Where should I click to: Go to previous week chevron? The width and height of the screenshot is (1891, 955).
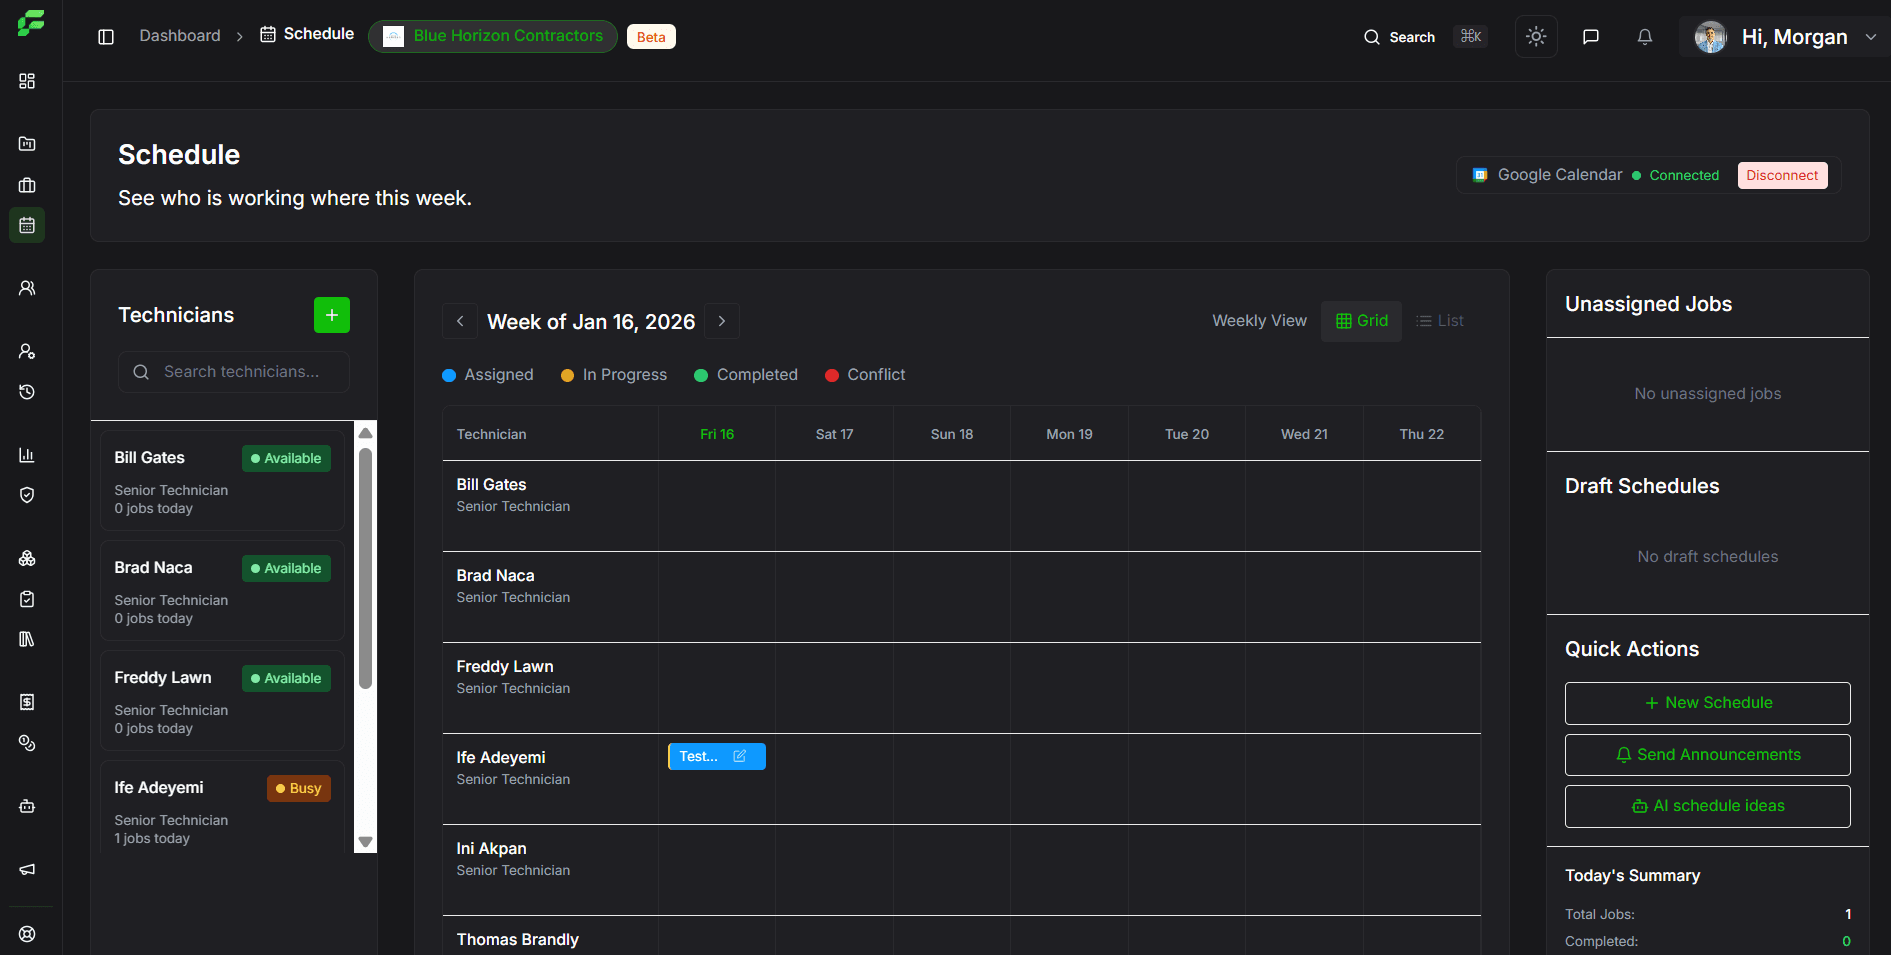pyautogui.click(x=460, y=321)
